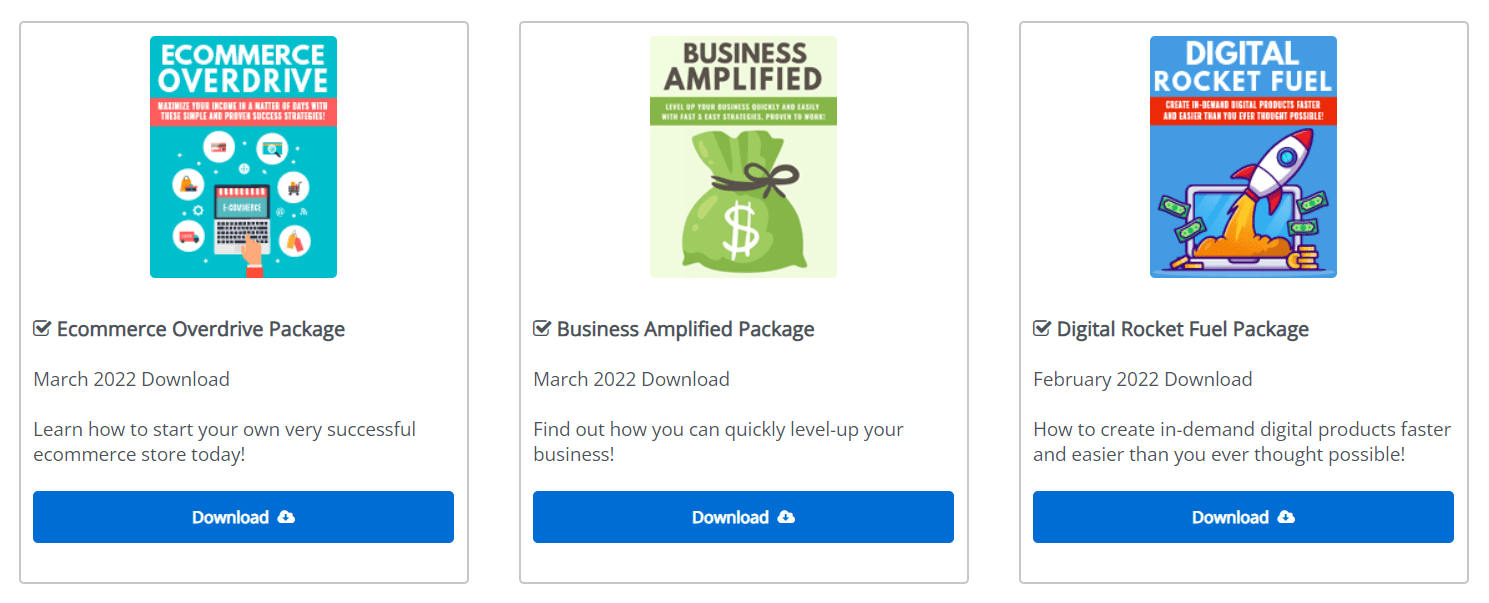
Task: Click the February 2022 Download date text
Action: coord(1142,379)
